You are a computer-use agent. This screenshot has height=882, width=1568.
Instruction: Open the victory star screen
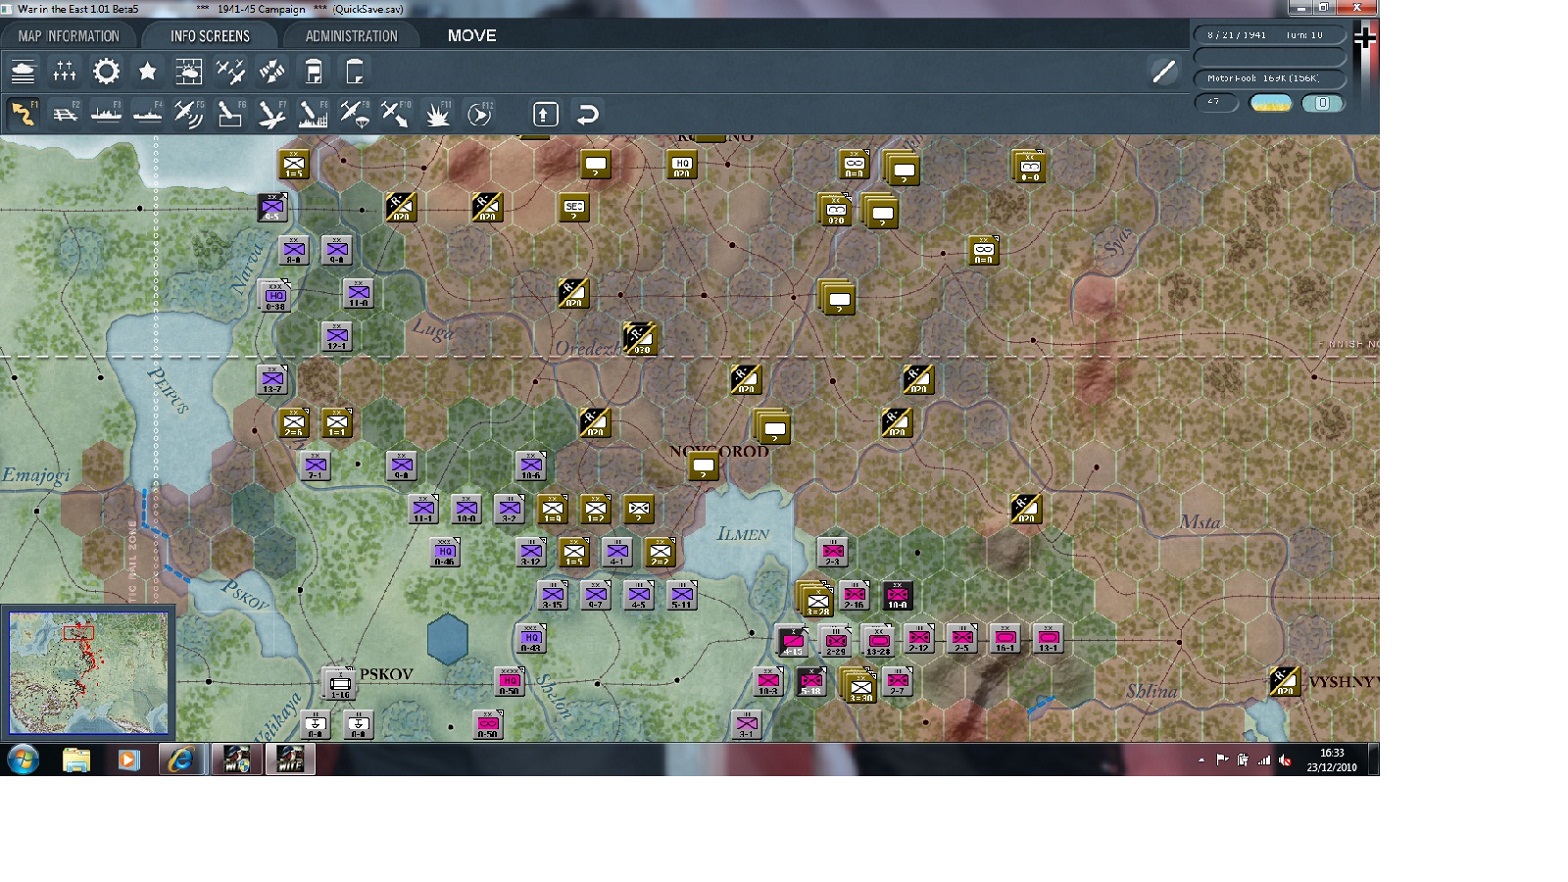pyautogui.click(x=148, y=72)
